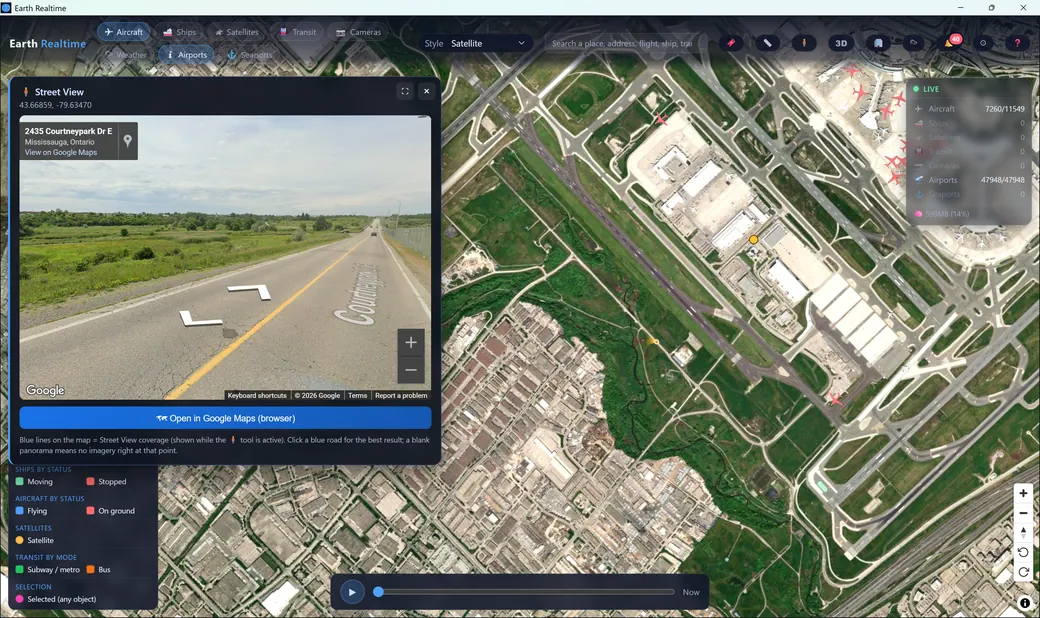
Task: Turn on the Seaports layer chip
Action: [x=250, y=55]
